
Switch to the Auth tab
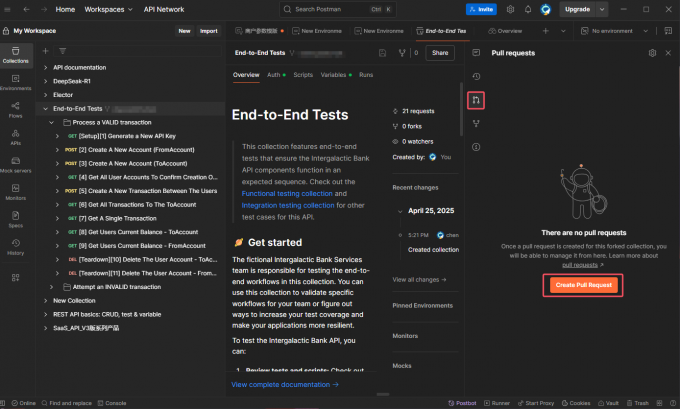(276, 75)
